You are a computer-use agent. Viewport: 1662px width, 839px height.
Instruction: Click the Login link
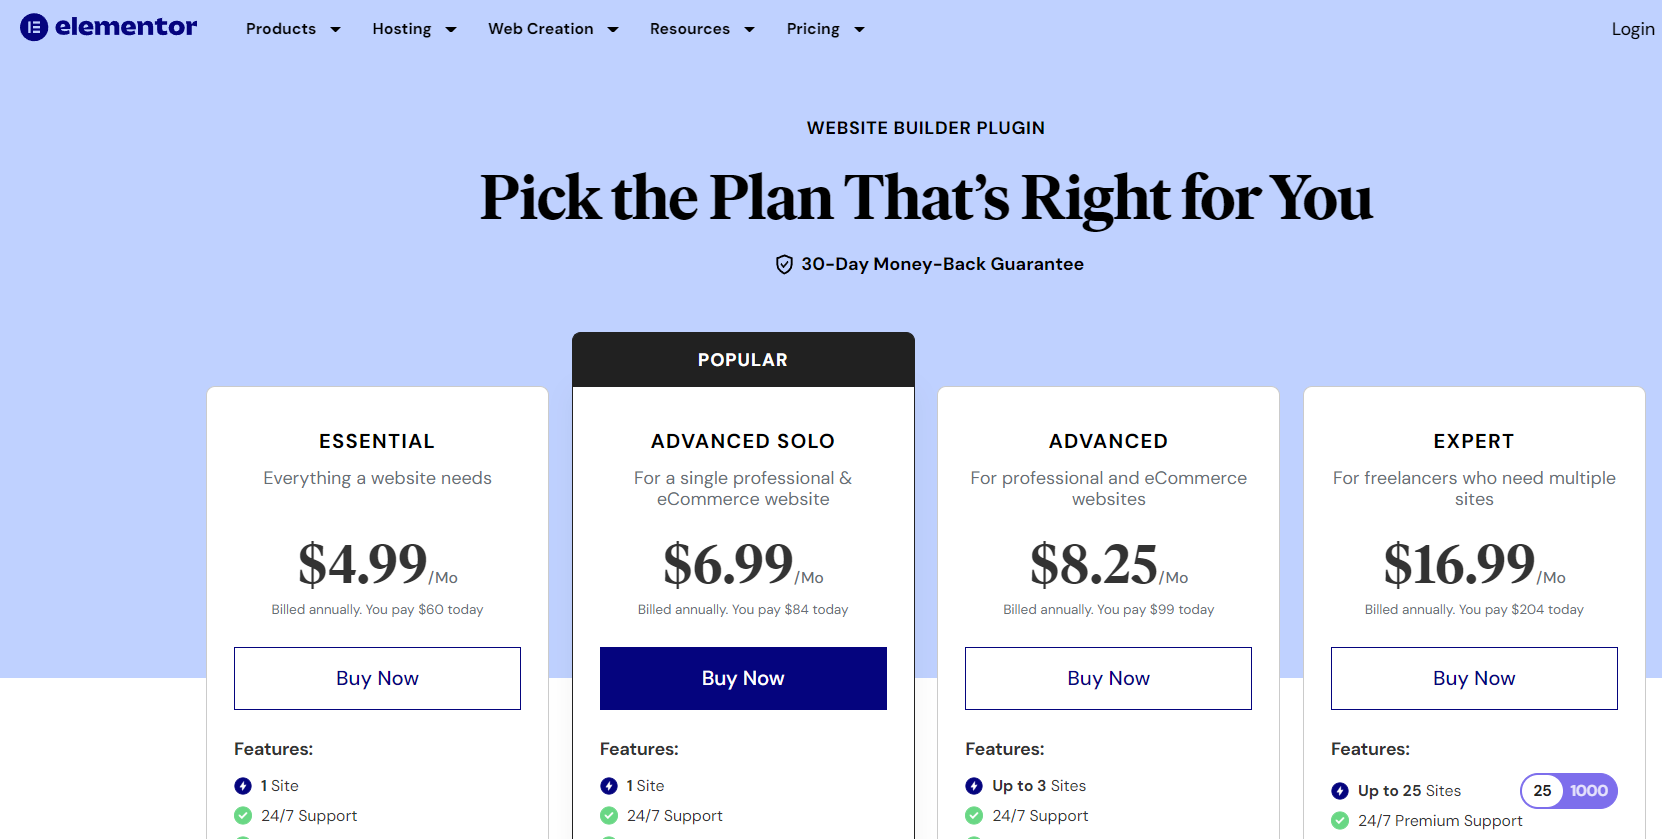tap(1632, 29)
